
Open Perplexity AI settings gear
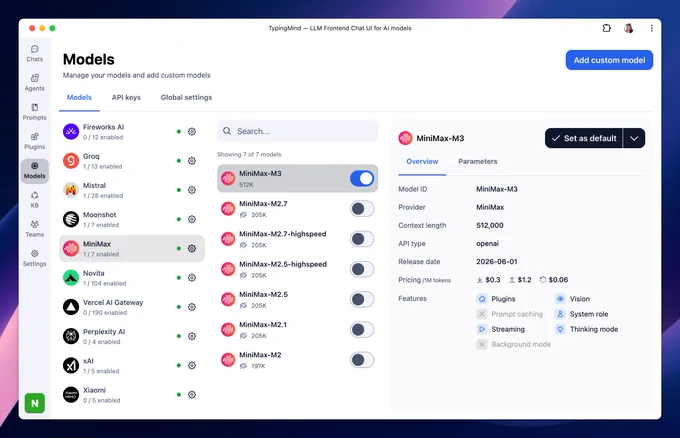(192, 336)
